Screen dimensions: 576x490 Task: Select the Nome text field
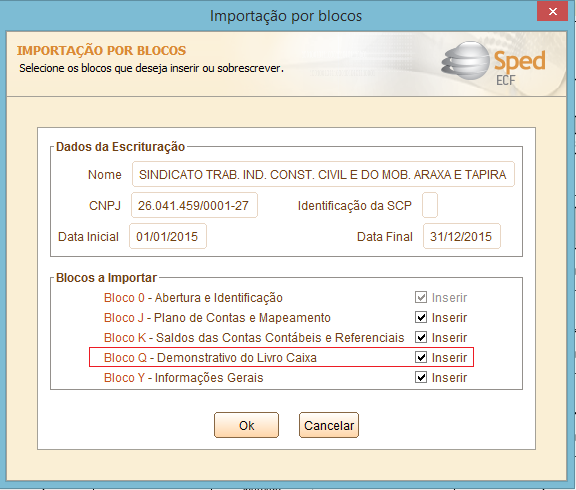[x=323, y=174]
